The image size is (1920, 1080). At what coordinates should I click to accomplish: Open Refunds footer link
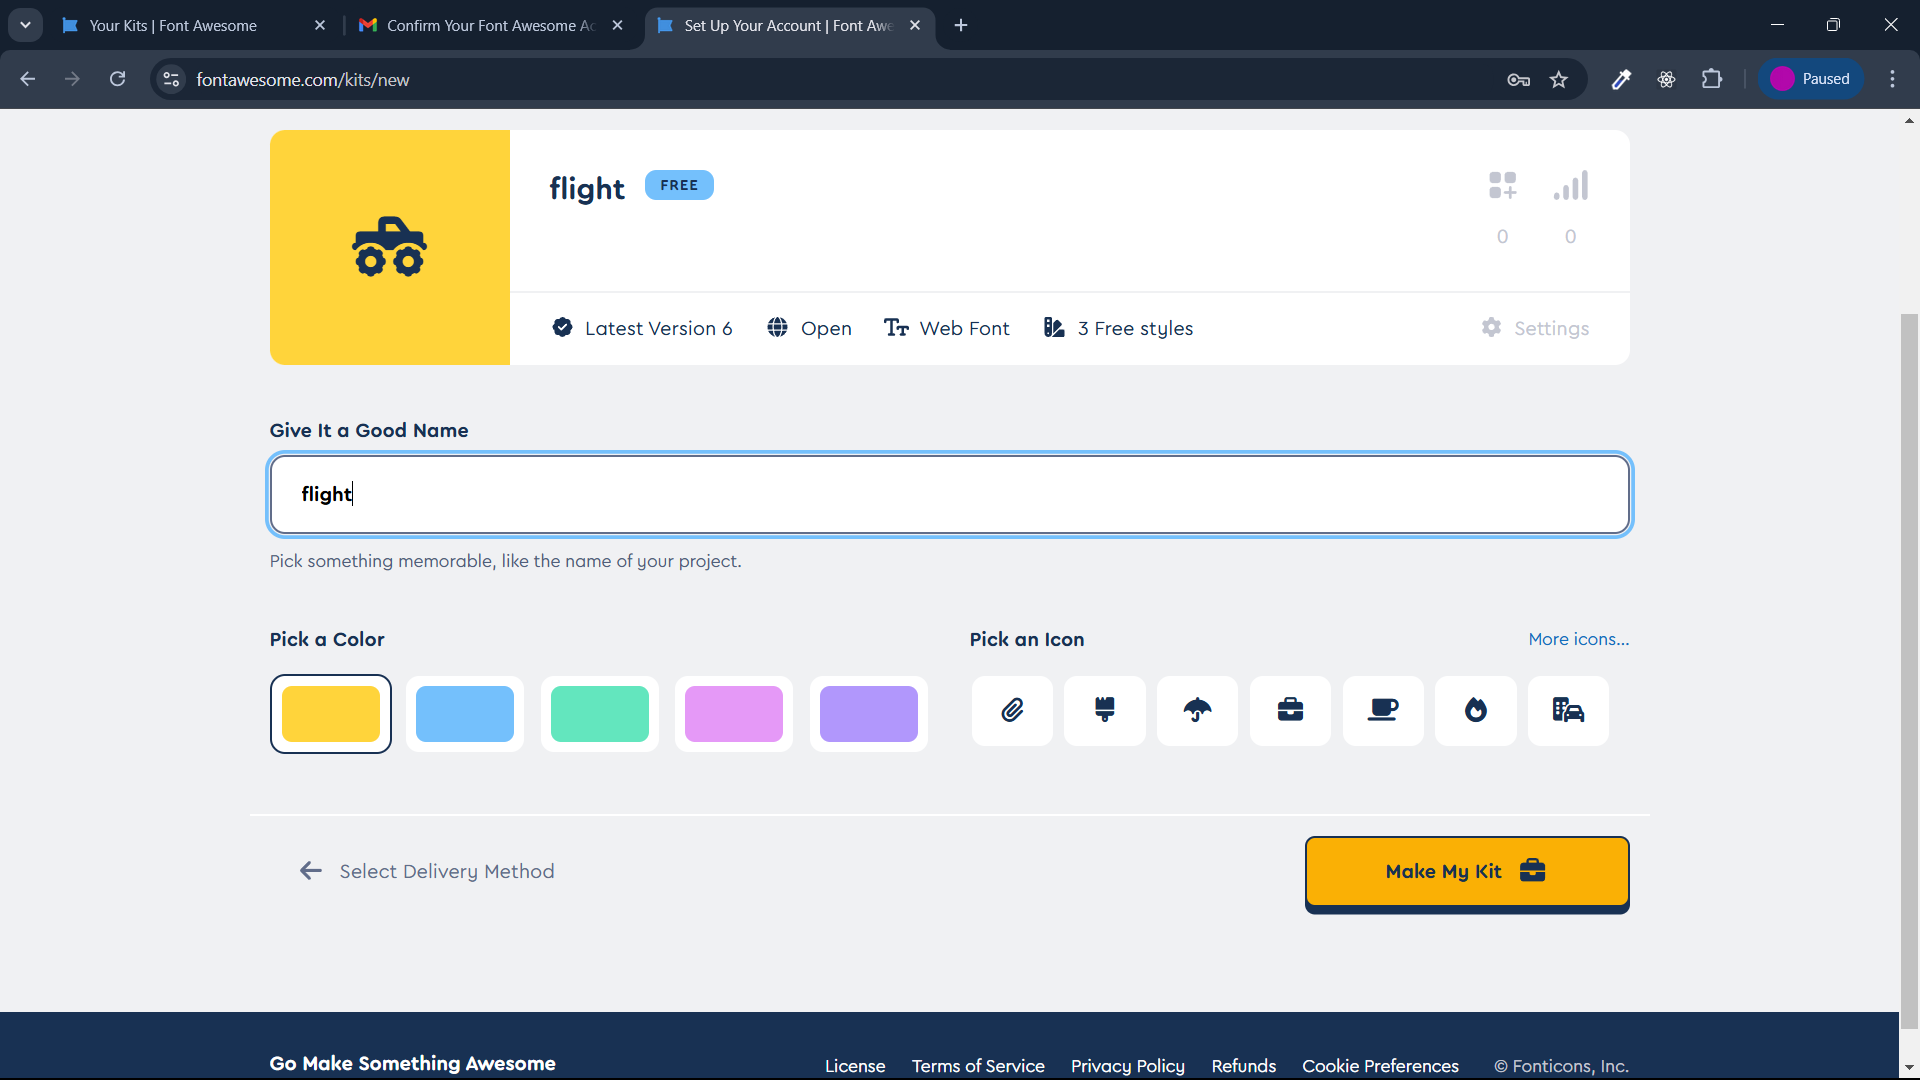coord(1244,1066)
